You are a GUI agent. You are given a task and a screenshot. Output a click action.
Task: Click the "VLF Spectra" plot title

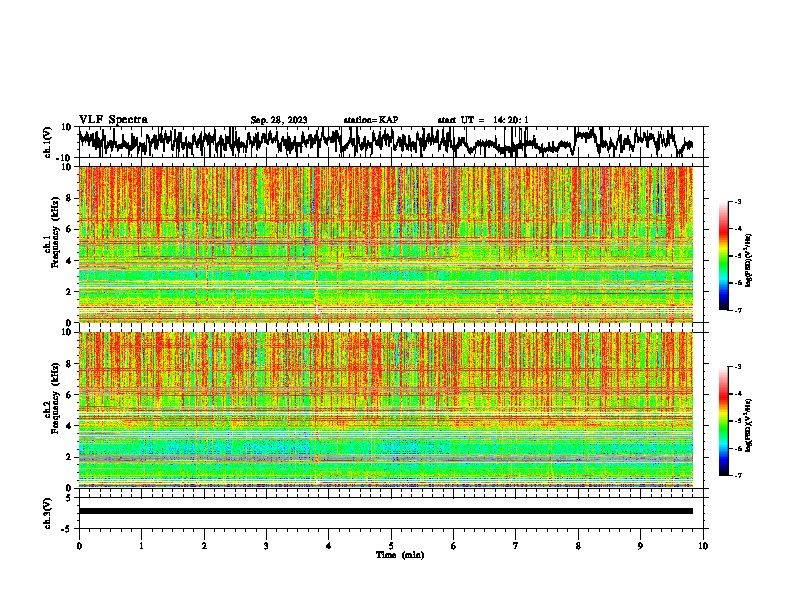click(x=113, y=120)
